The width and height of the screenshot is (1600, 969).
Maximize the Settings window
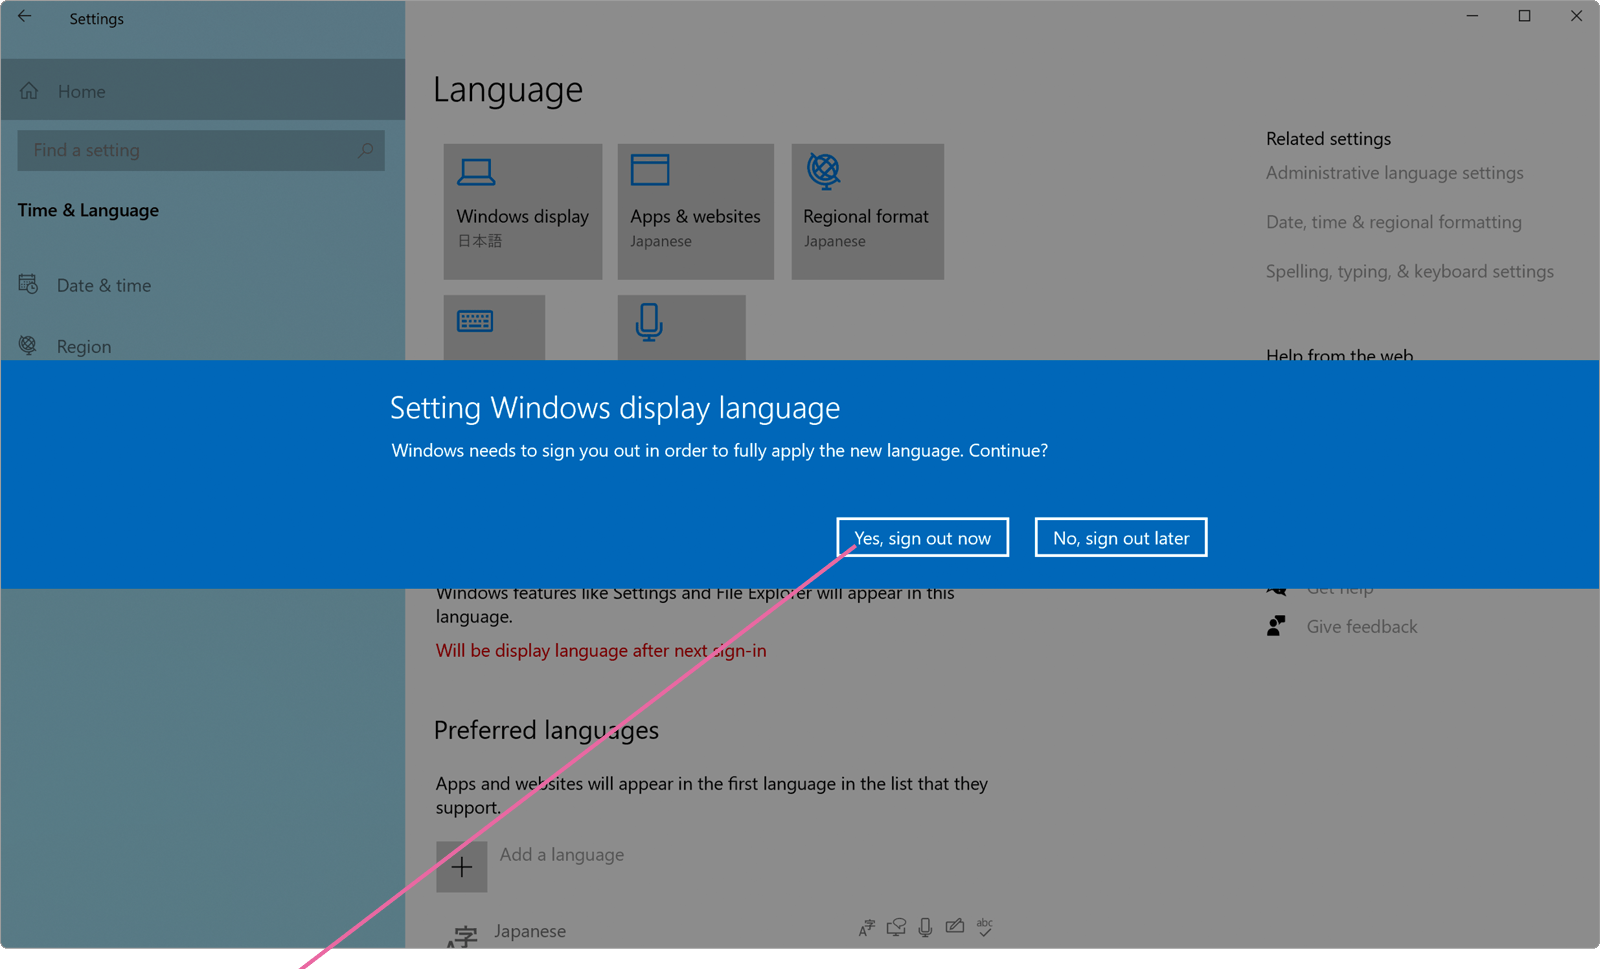point(1524,16)
